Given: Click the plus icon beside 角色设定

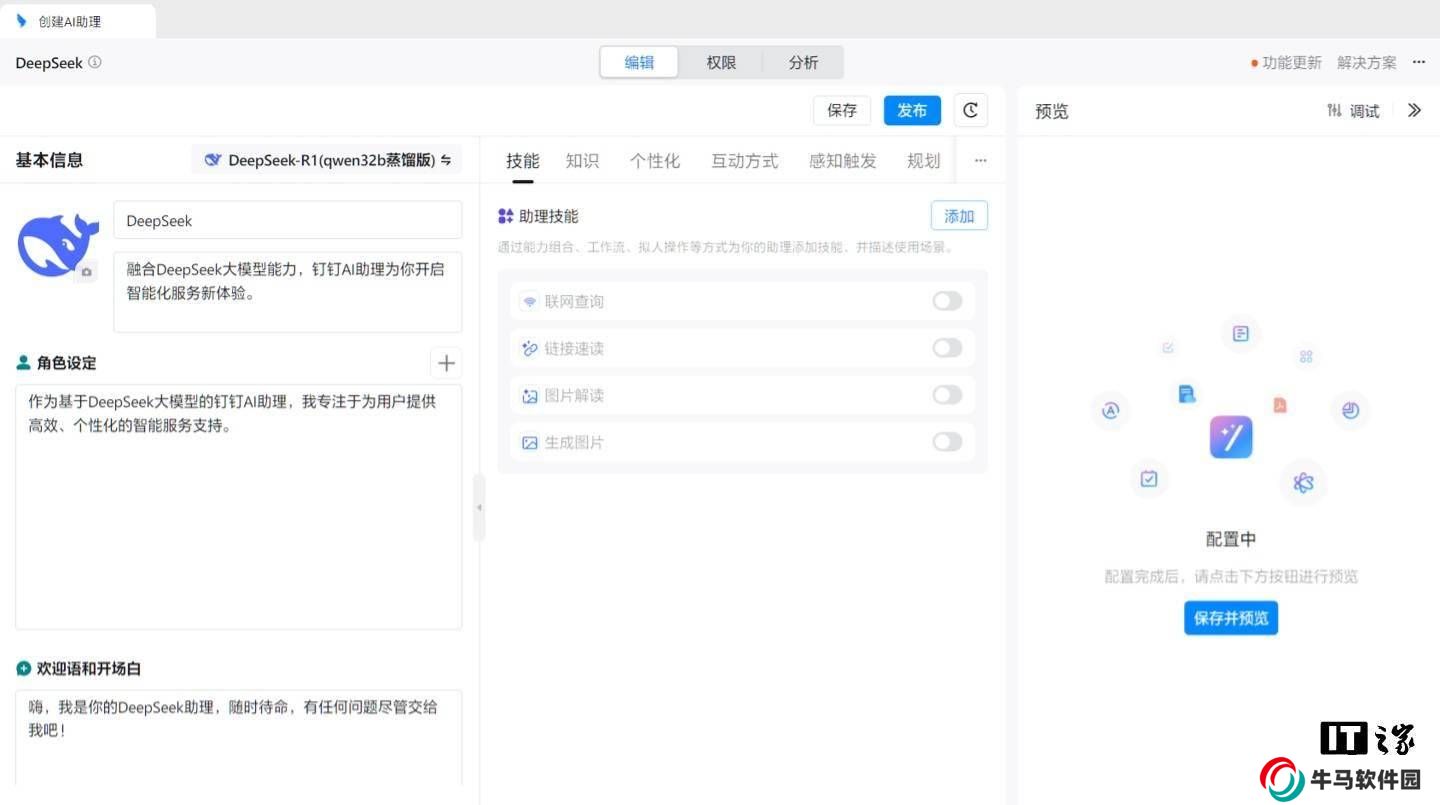Looking at the screenshot, I should tap(446, 363).
